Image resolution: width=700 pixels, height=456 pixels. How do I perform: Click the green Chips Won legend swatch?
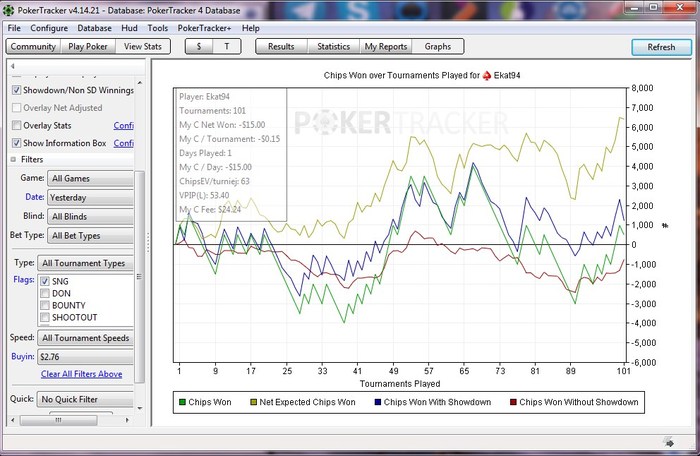pos(182,402)
